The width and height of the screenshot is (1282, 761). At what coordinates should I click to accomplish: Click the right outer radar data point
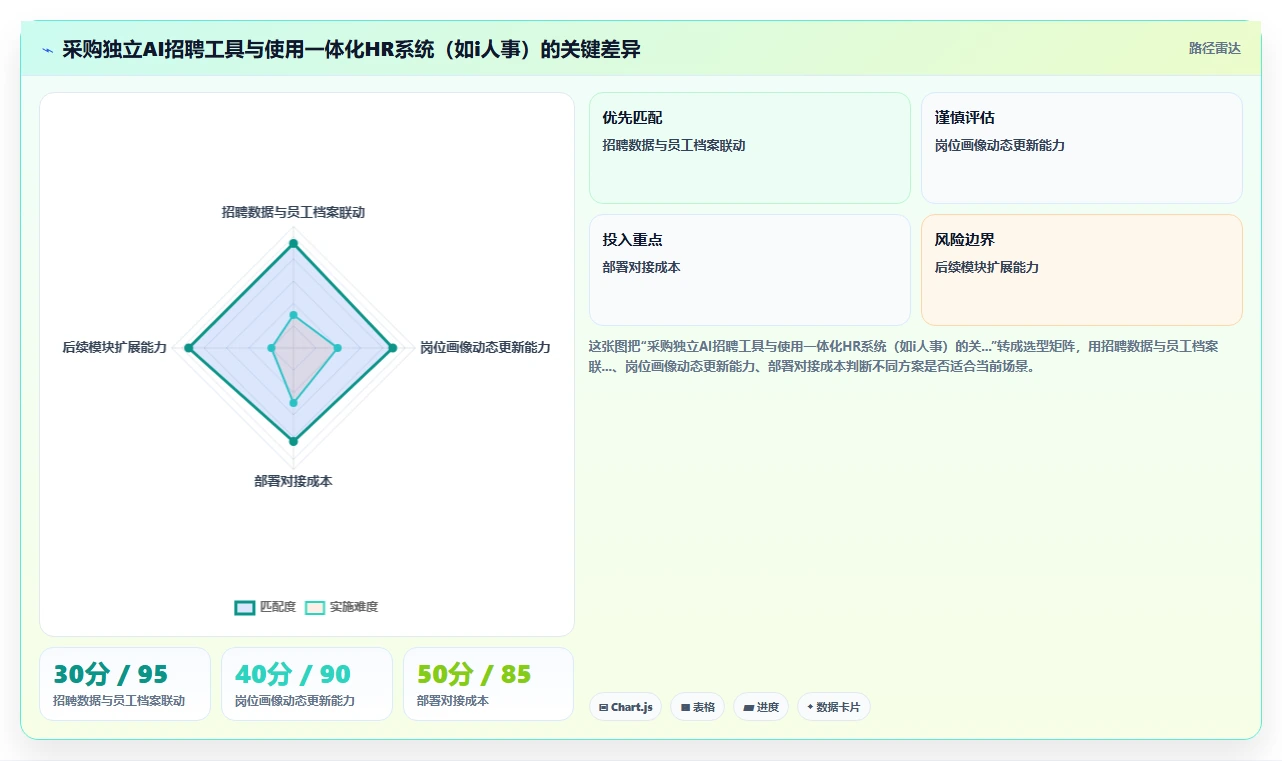pos(393,348)
